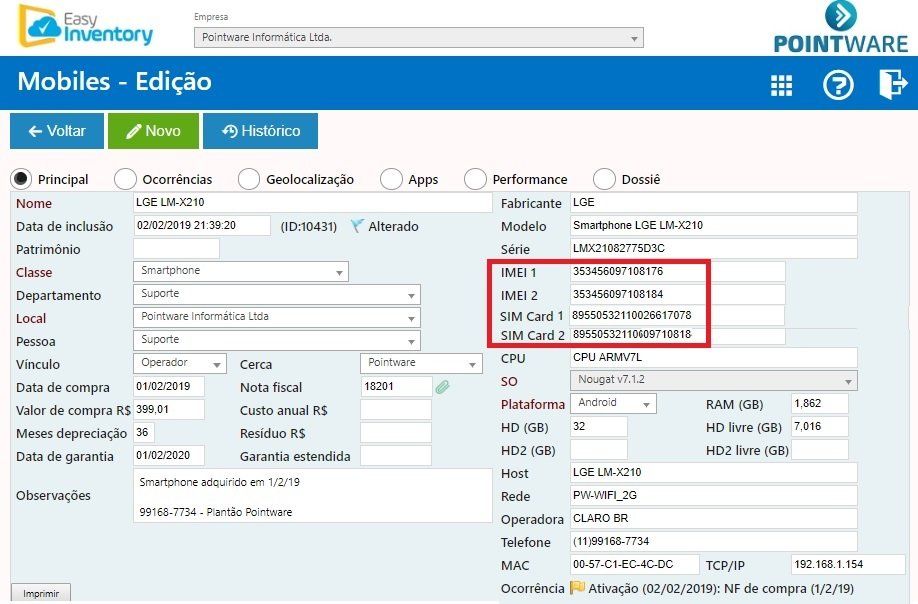Click the Operadora CLARO BR field

[714, 519]
